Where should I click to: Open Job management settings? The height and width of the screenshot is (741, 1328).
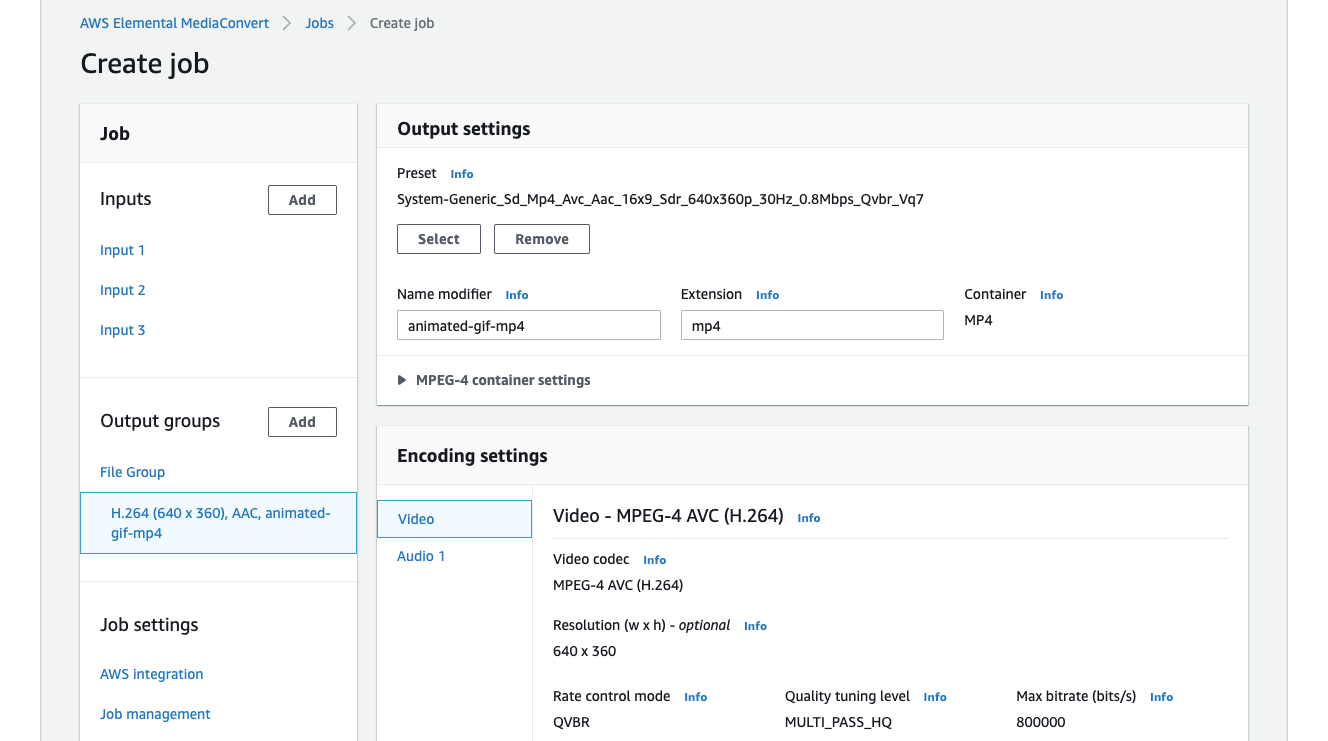155,714
